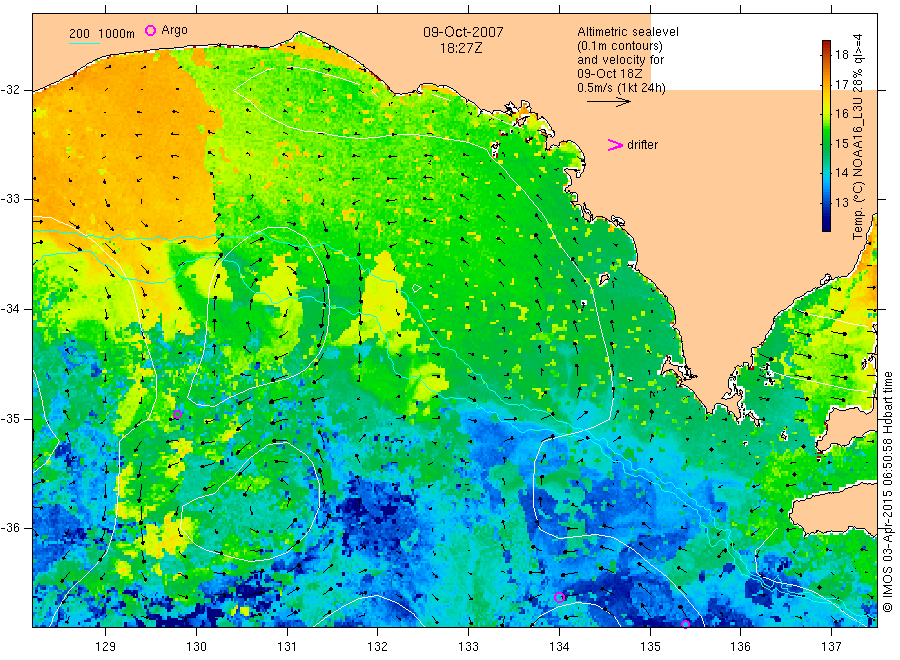
Task: Click the magenta drifter legend arrowhead
Action: tap(615, 145)
